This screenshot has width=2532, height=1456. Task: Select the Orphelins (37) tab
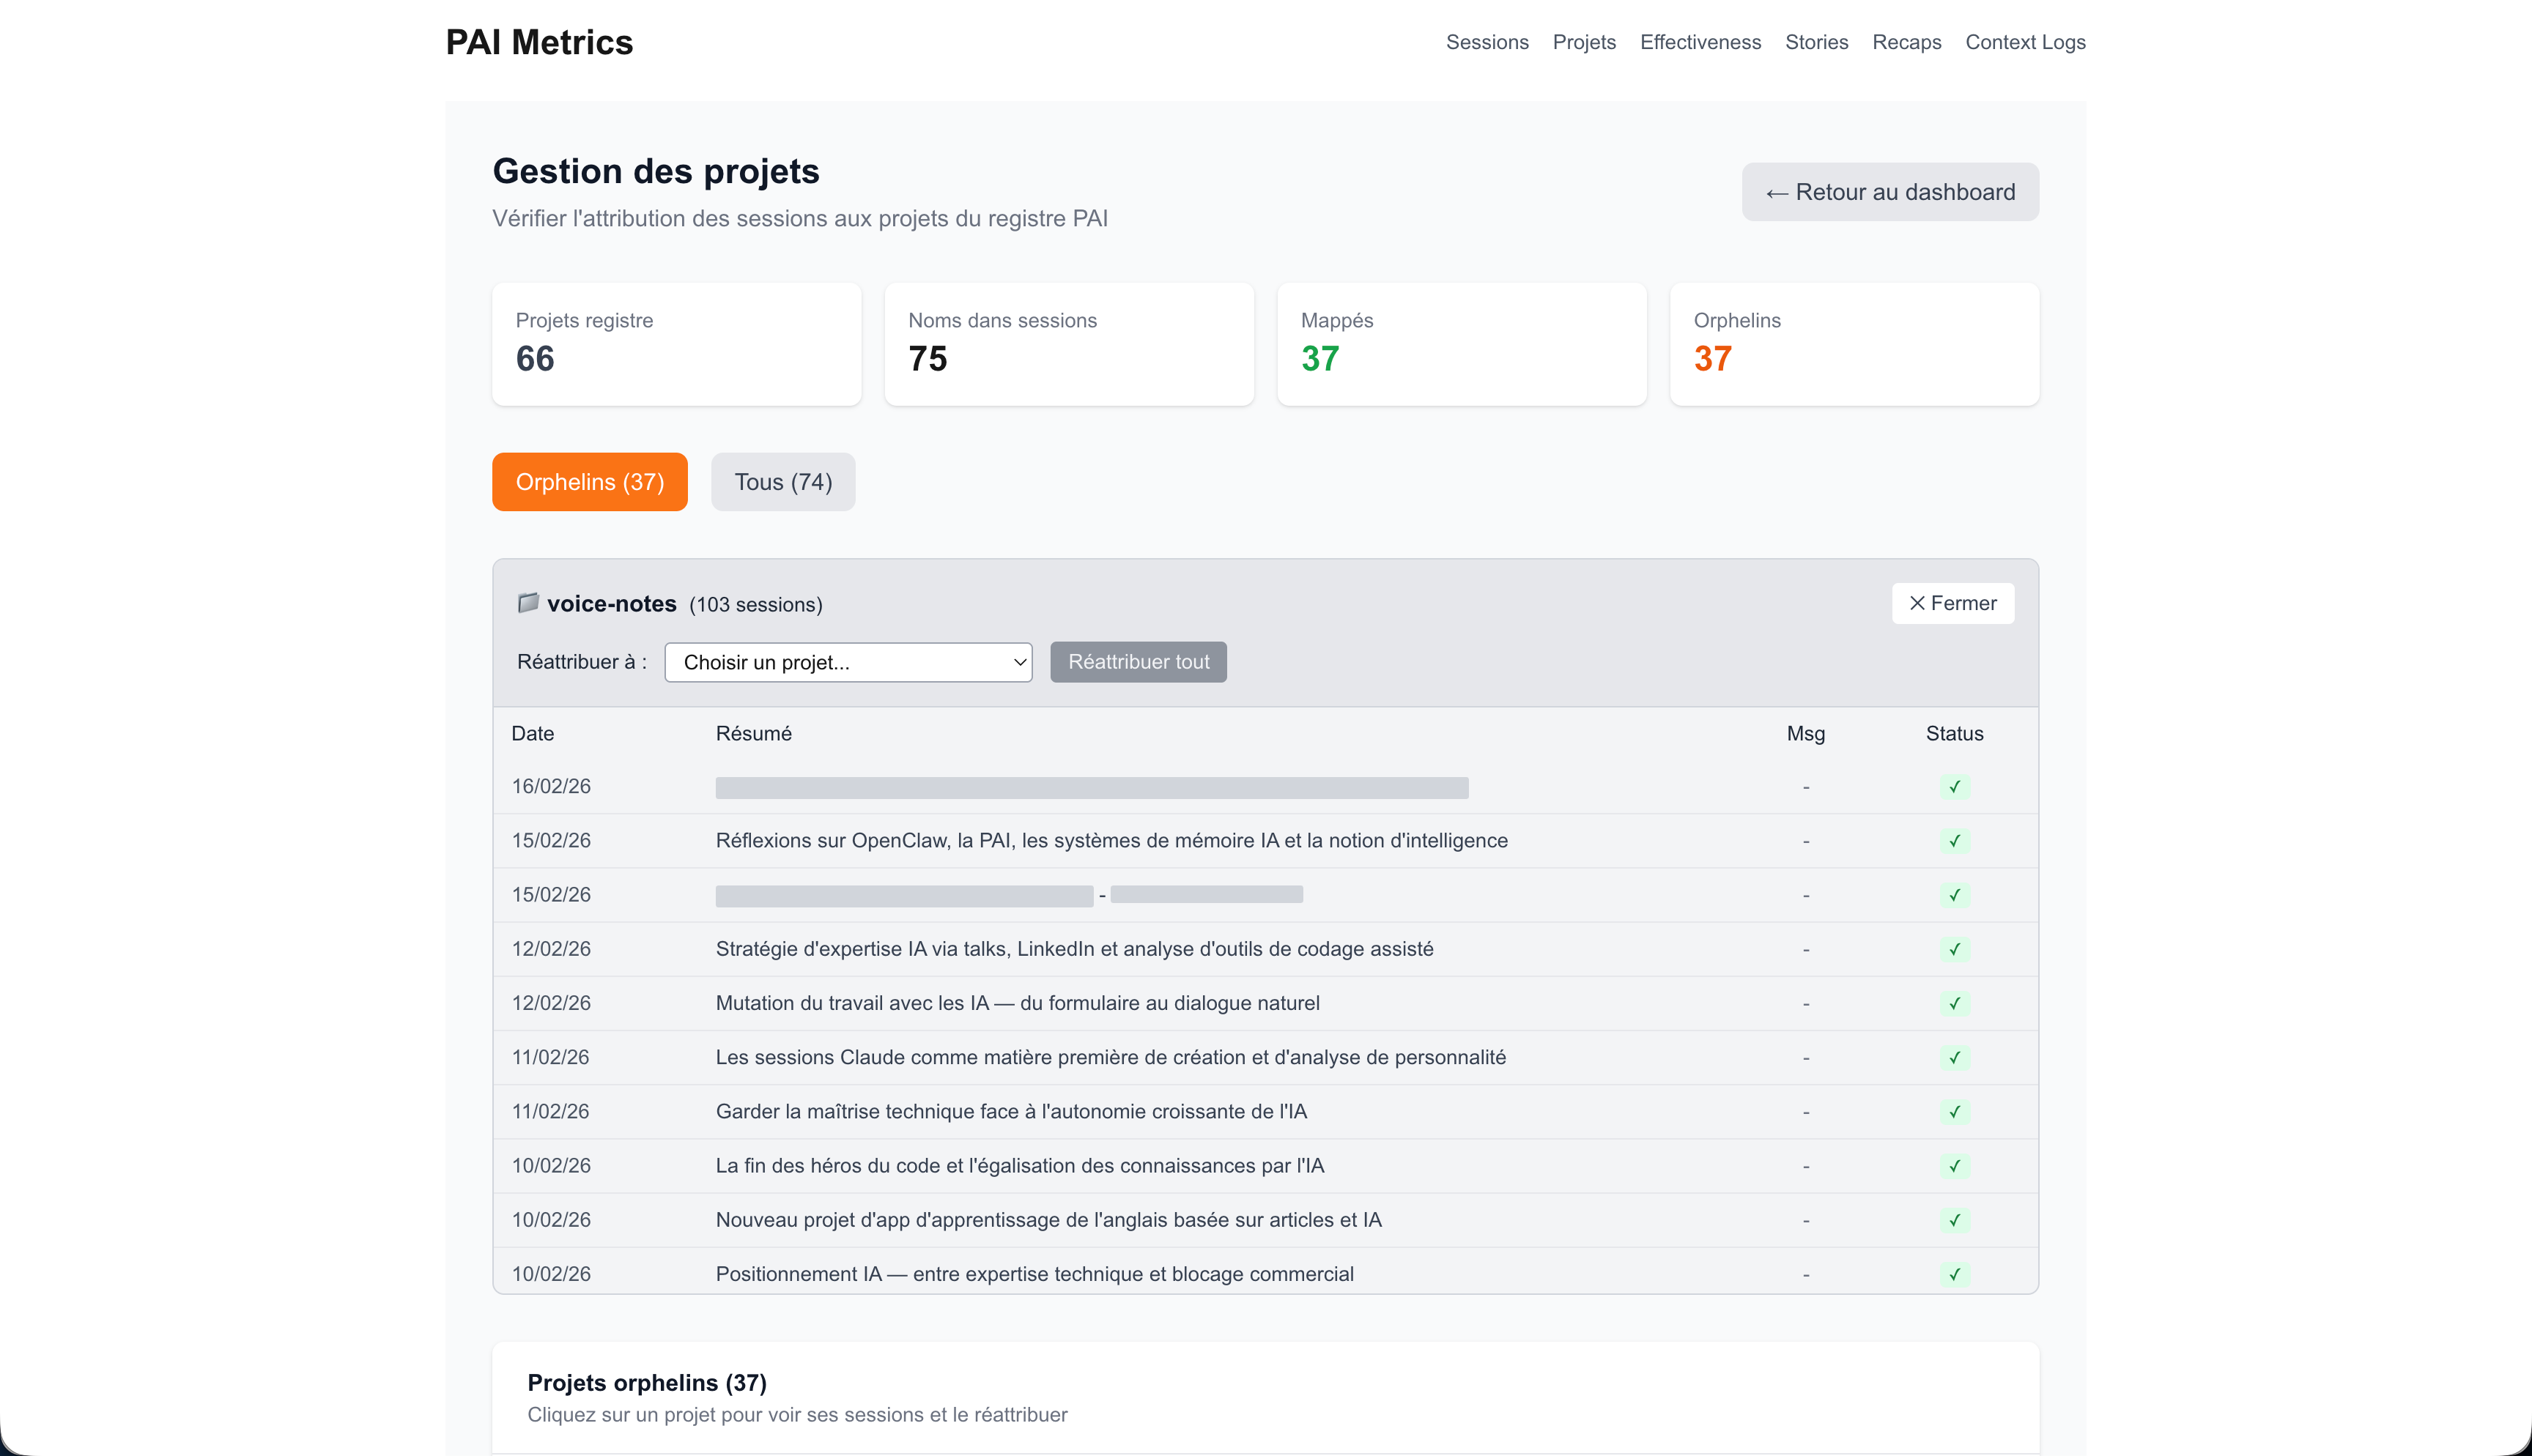[x=590, y=482]
